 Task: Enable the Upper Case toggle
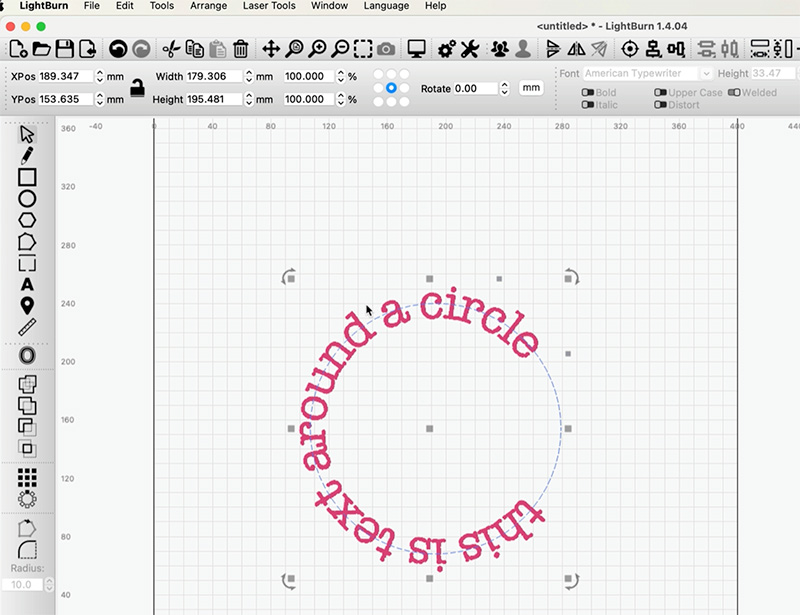coord(661,93)
